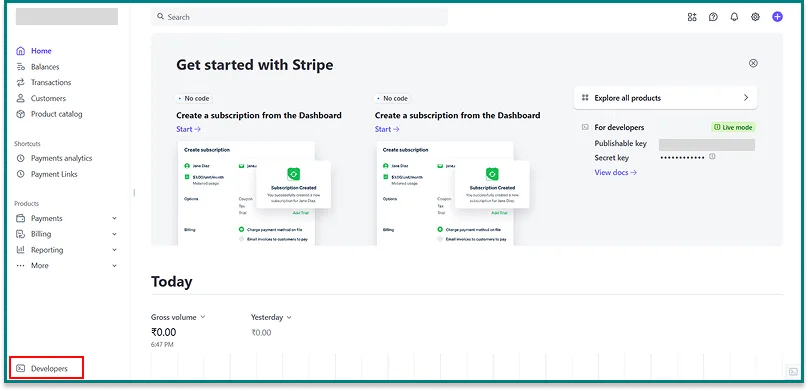Click the Balances icon in sidebar
The width and height of the screenshot is (808, 391).
(21, 67)
